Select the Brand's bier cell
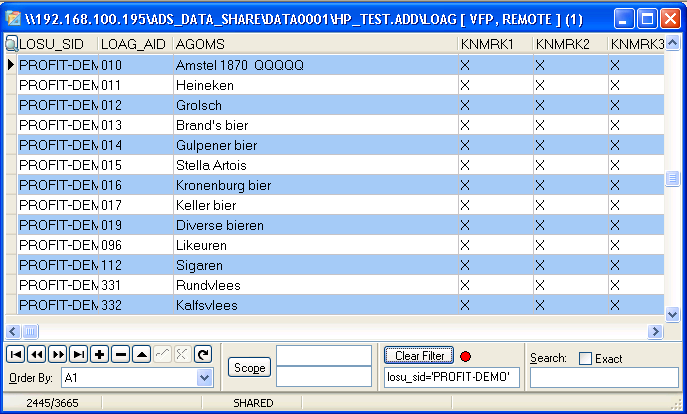 315,125
